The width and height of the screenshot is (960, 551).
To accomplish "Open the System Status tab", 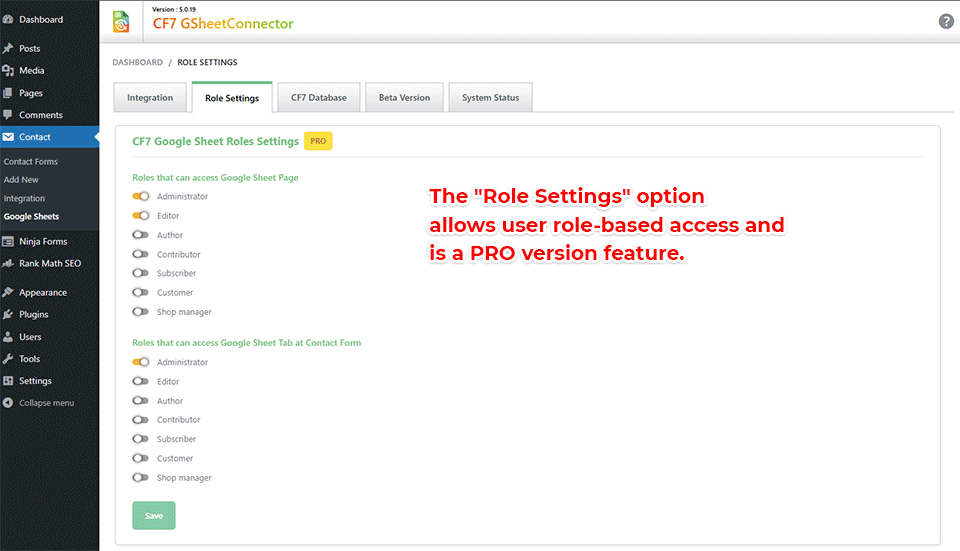I will pyautogui.click(x=490, y=97).
